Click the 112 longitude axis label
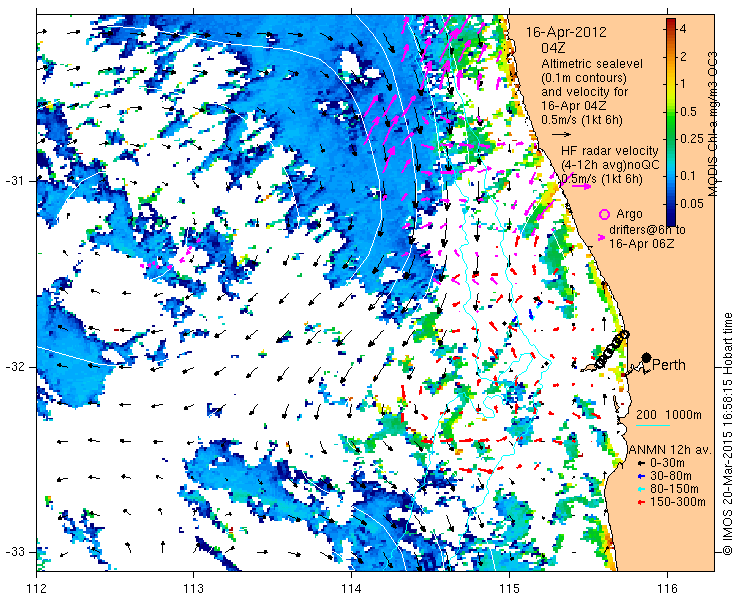 click(37, 589)
